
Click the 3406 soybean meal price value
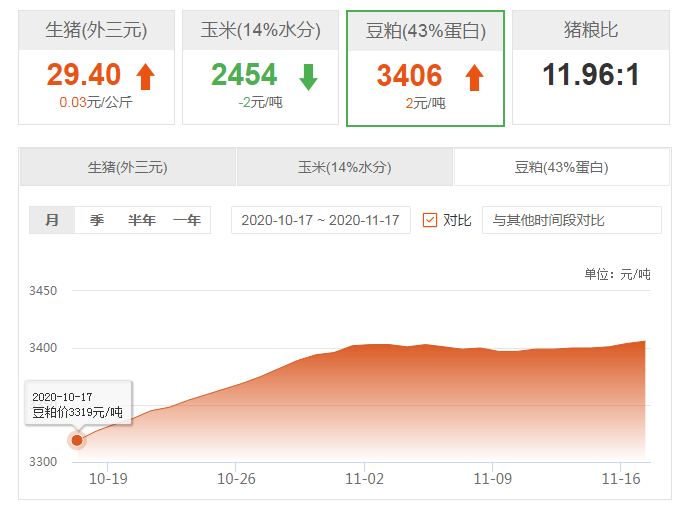coord(409,75)
